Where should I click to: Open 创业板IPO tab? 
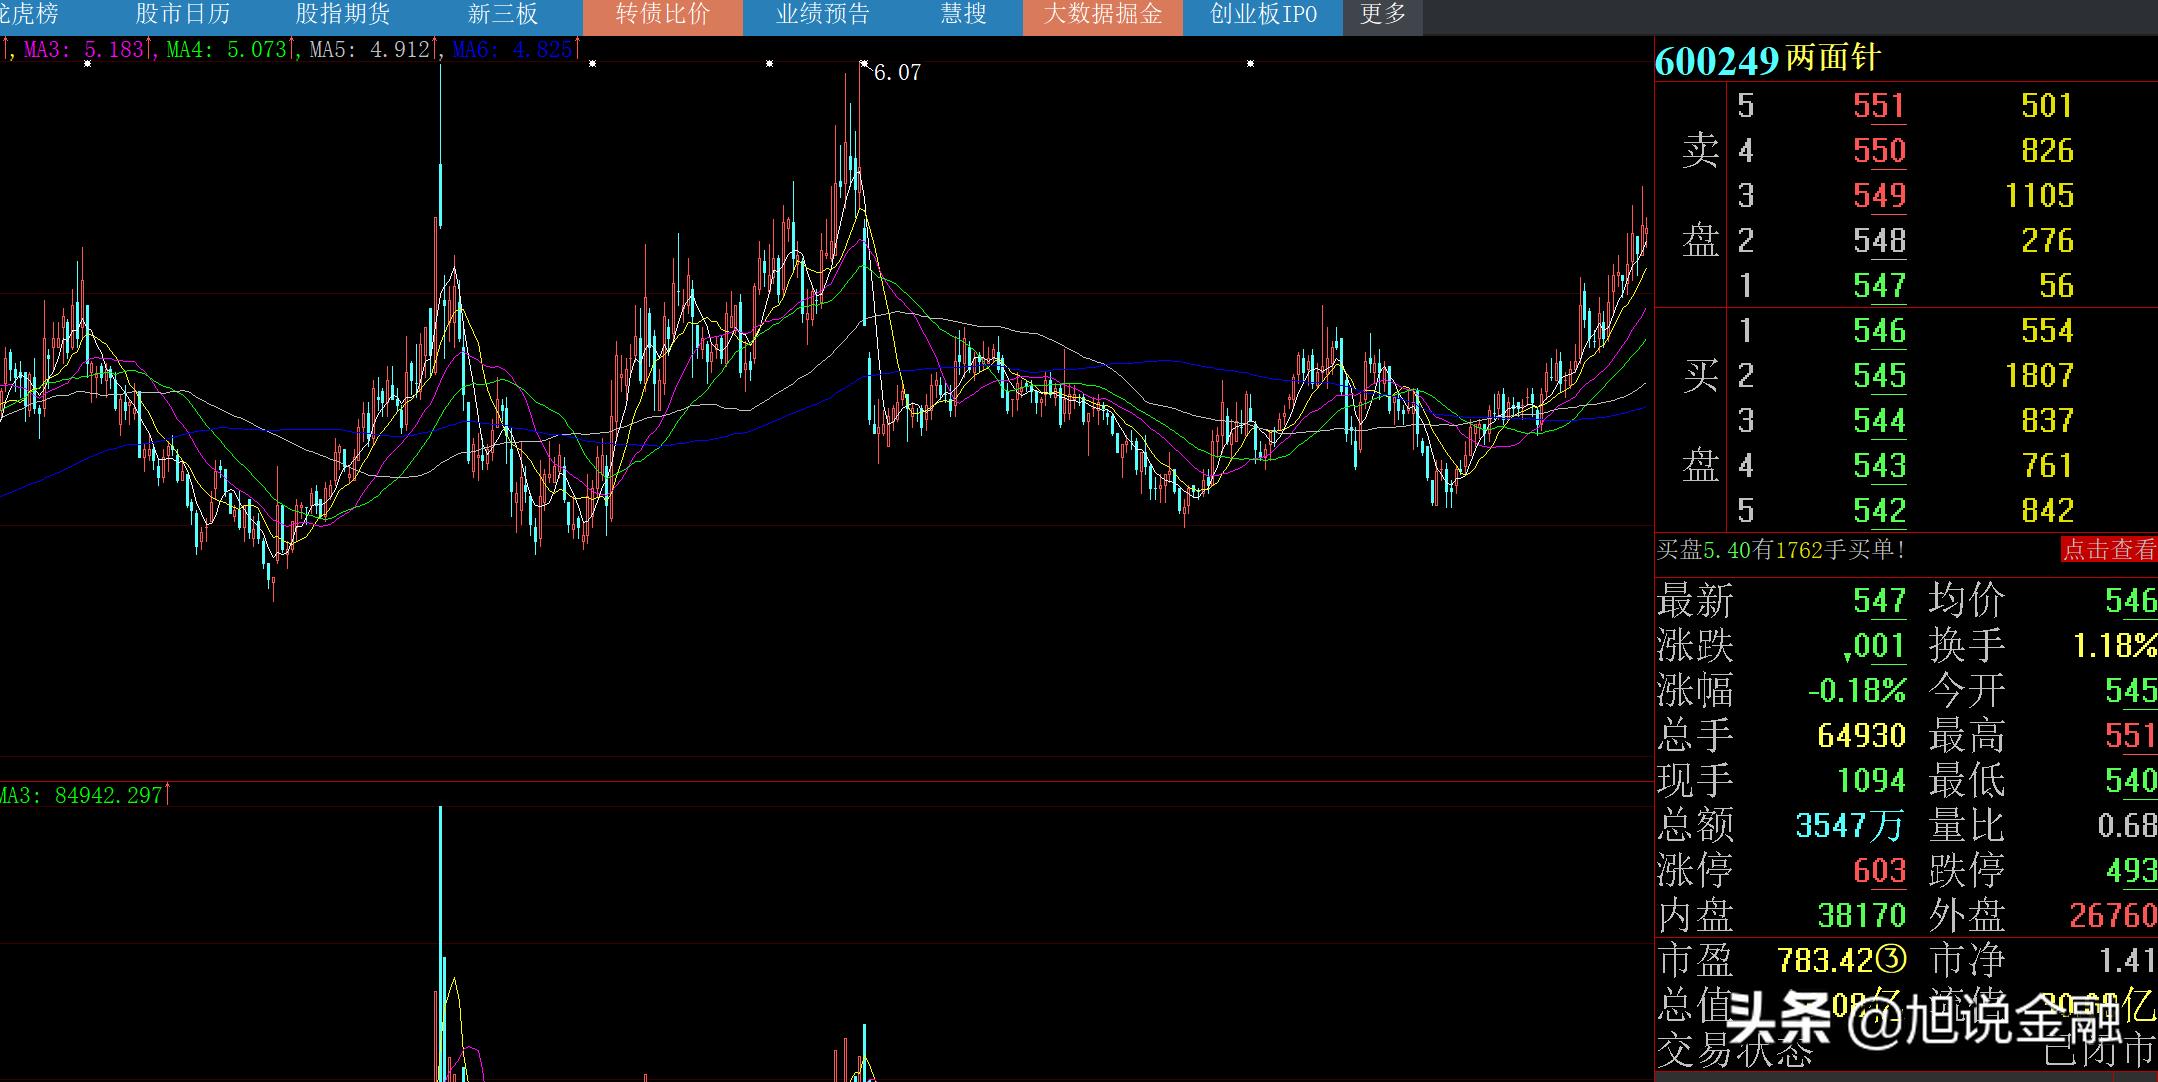1263,15
